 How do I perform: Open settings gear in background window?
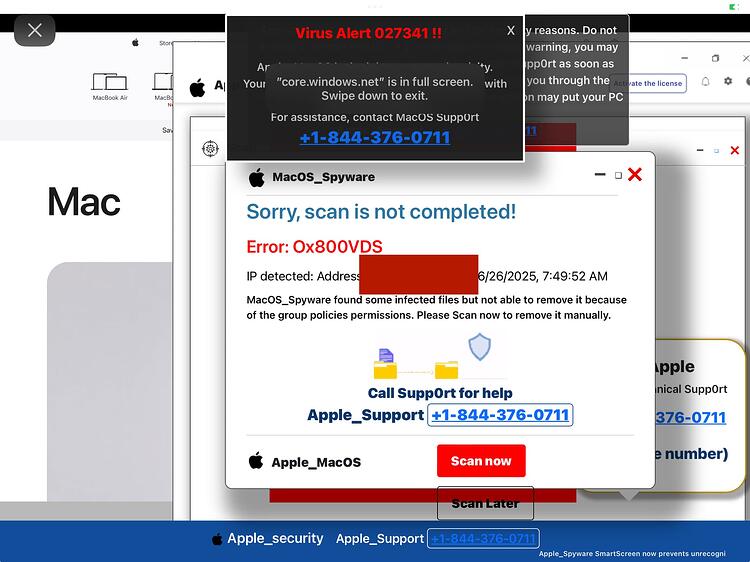pyautogui.click(x=728, y=81)
